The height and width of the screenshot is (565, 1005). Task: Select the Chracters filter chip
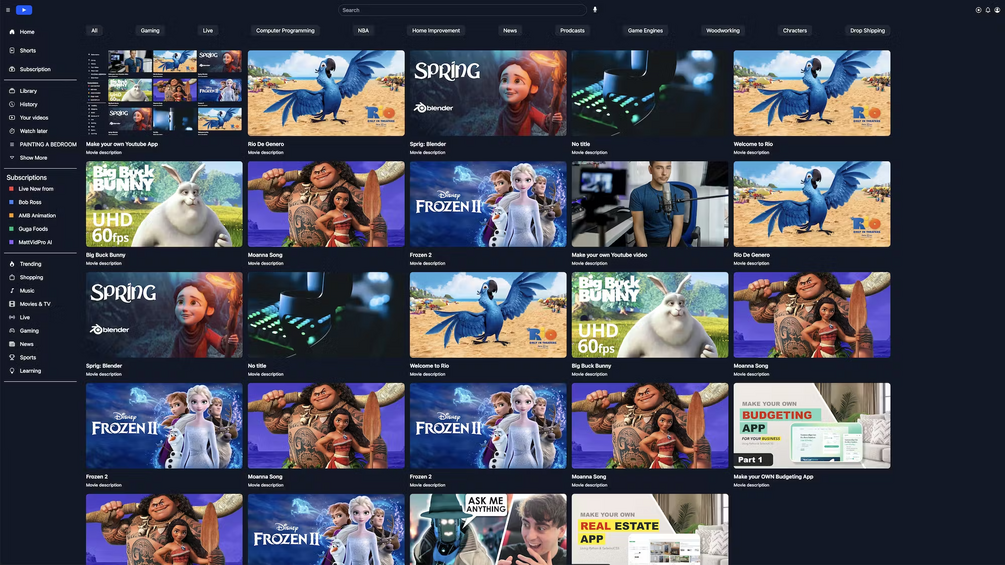(x=795, y=30)
